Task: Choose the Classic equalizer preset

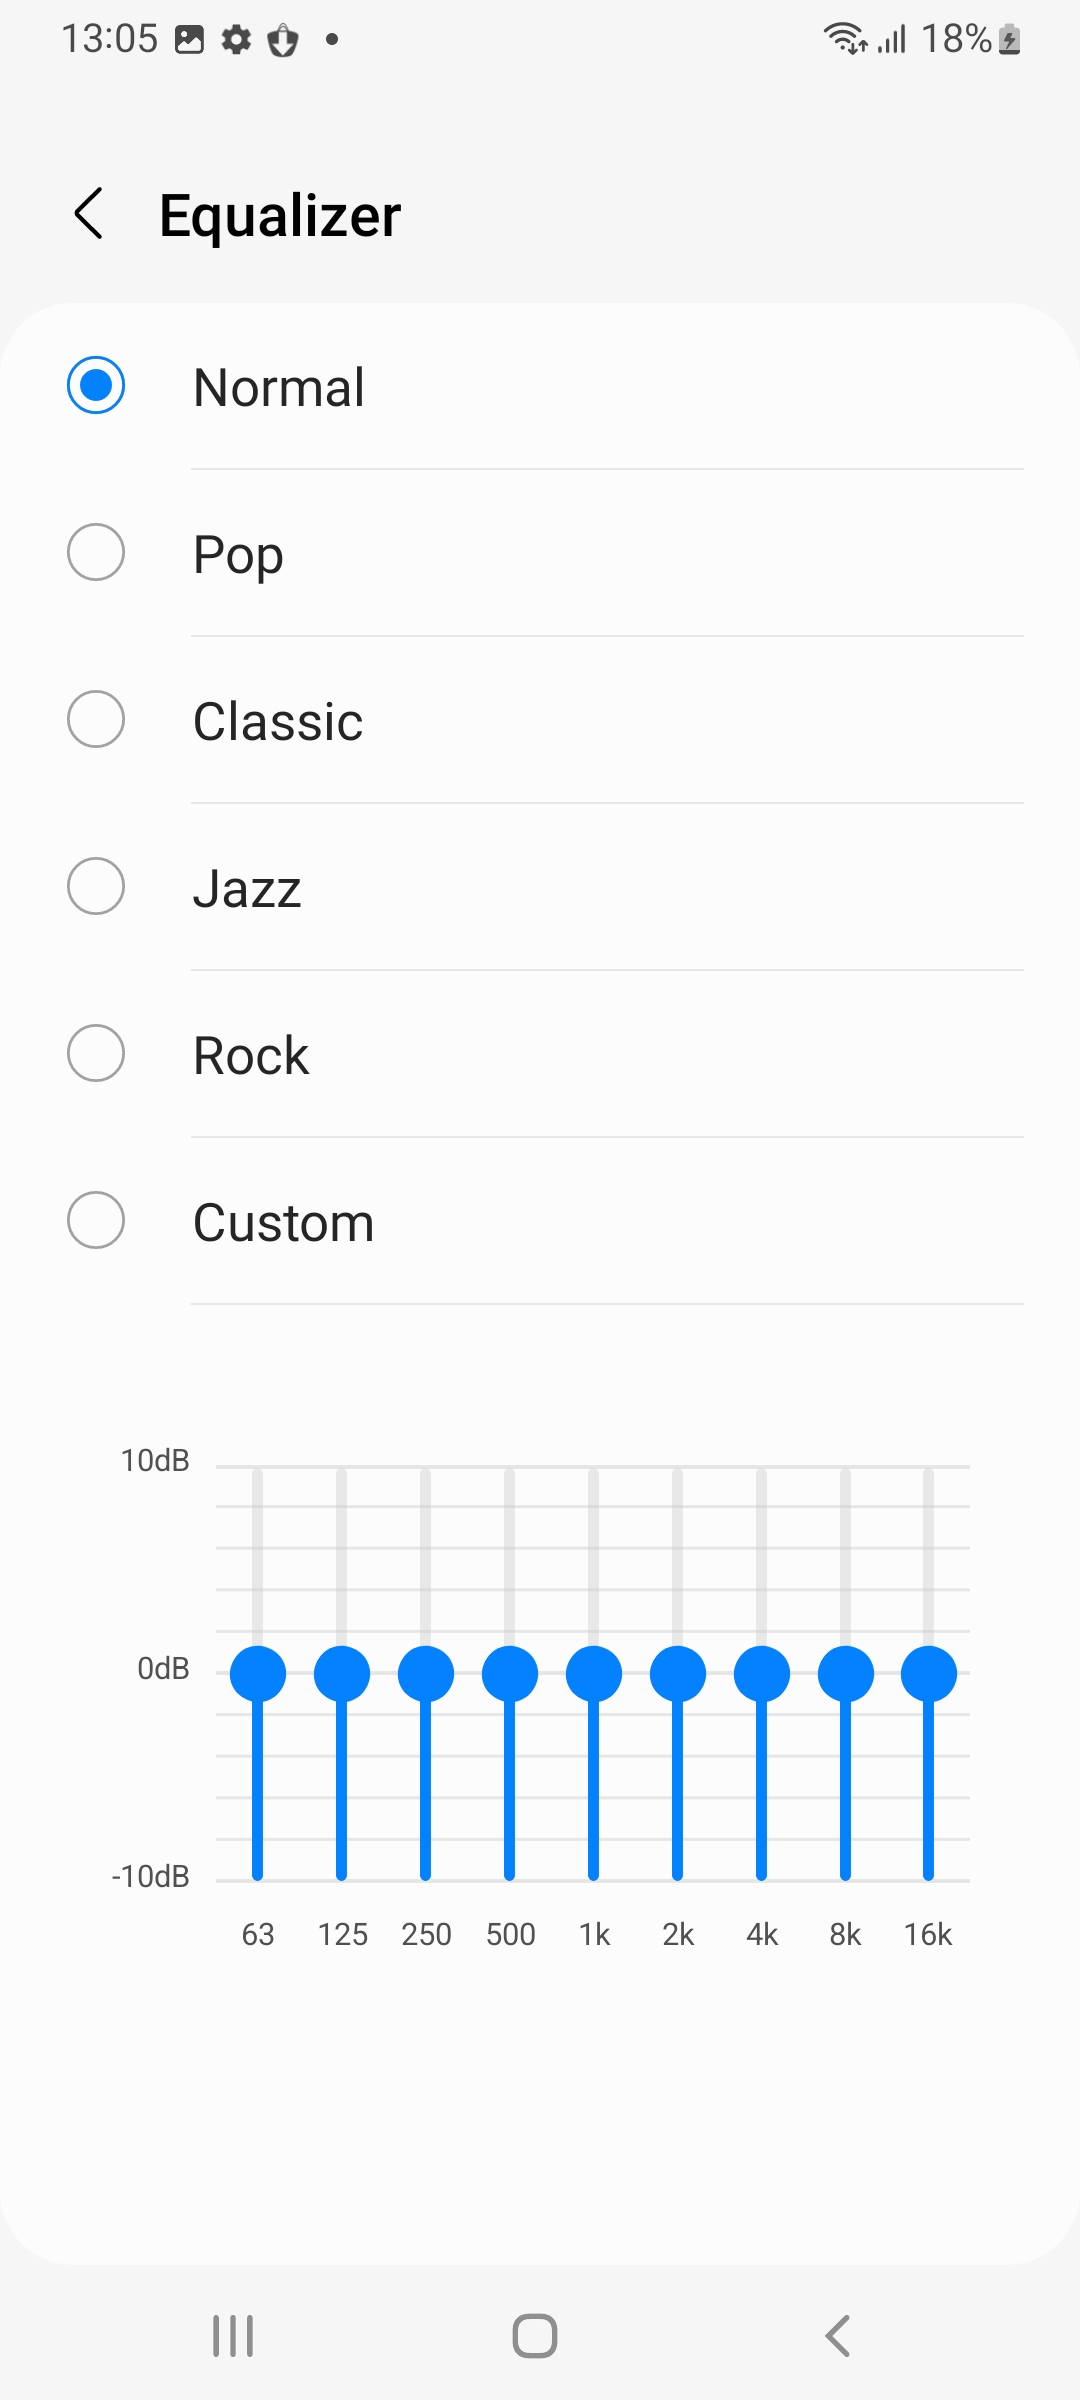Action: click(96, 719)
